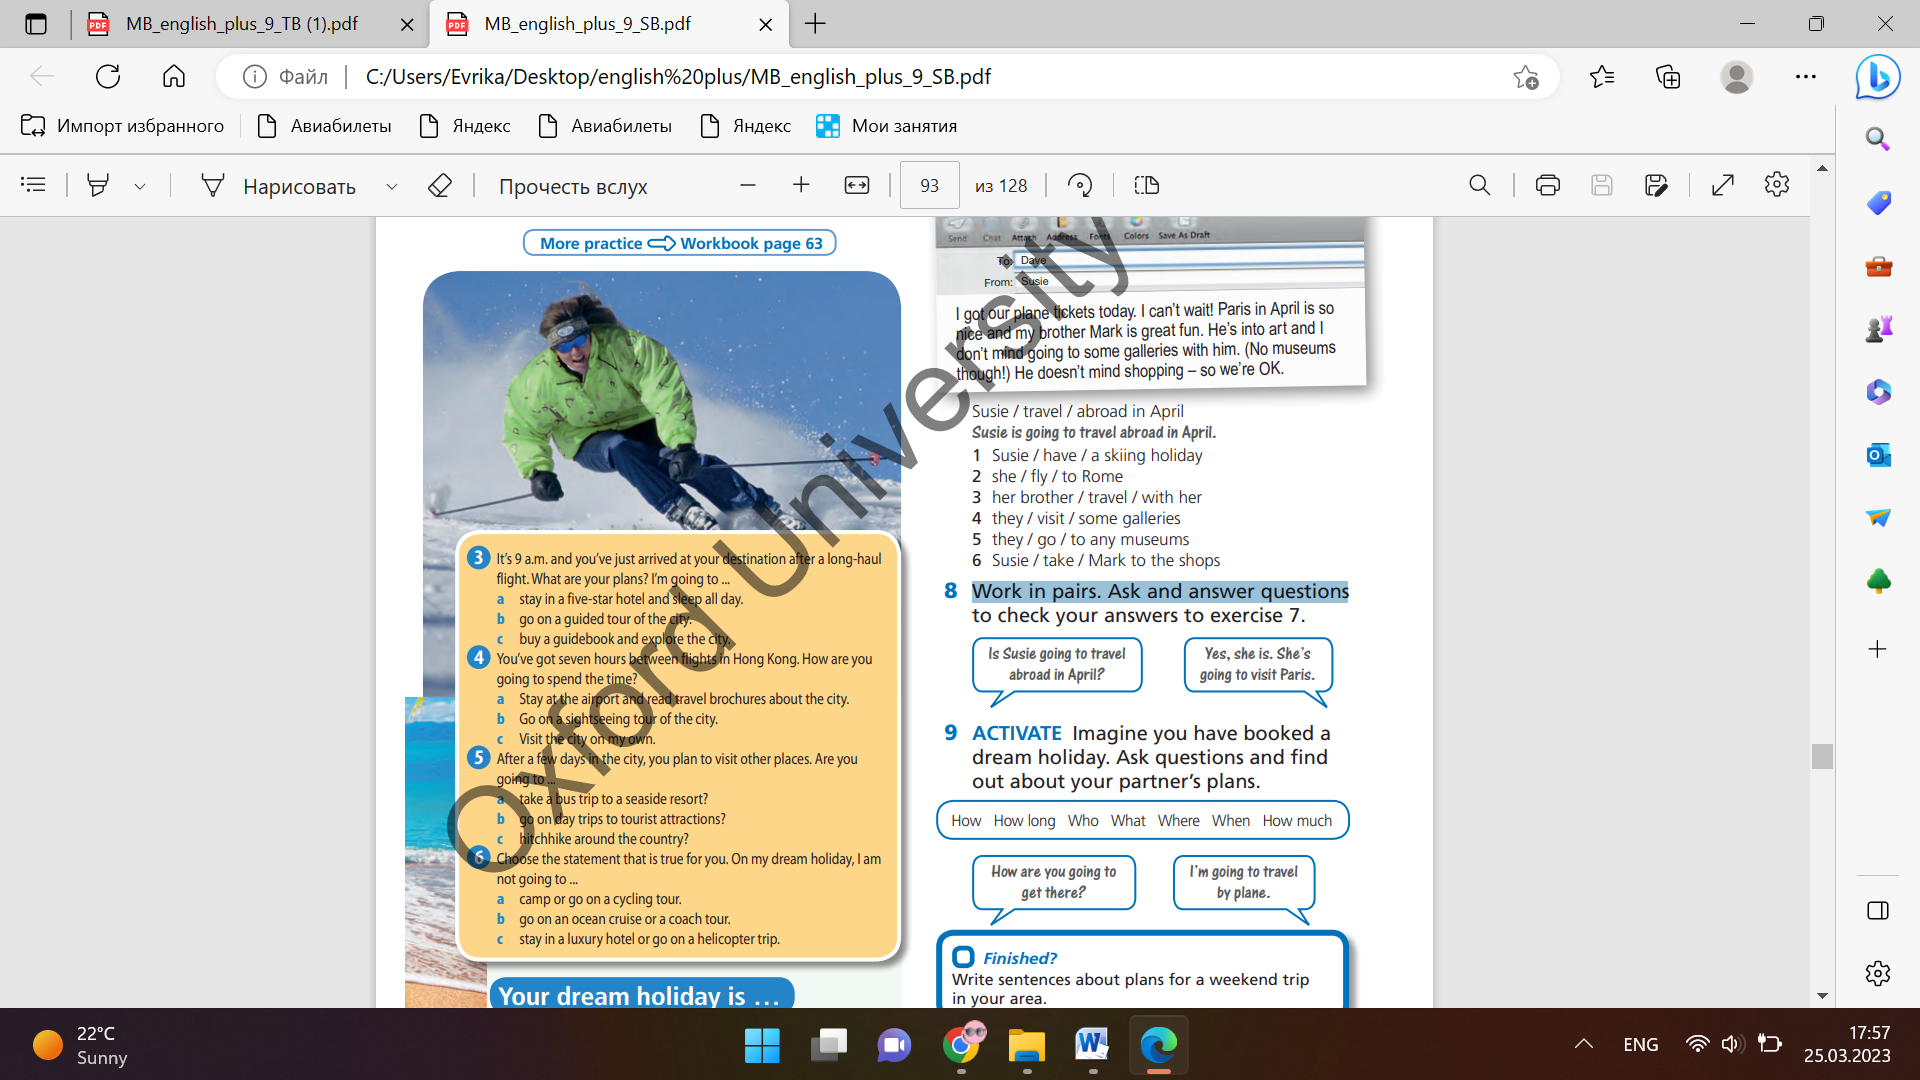Toggle the Edge sidebar panel visibility
The width and height of the screenshot is (1920, 1080).
pos(1878,910)
